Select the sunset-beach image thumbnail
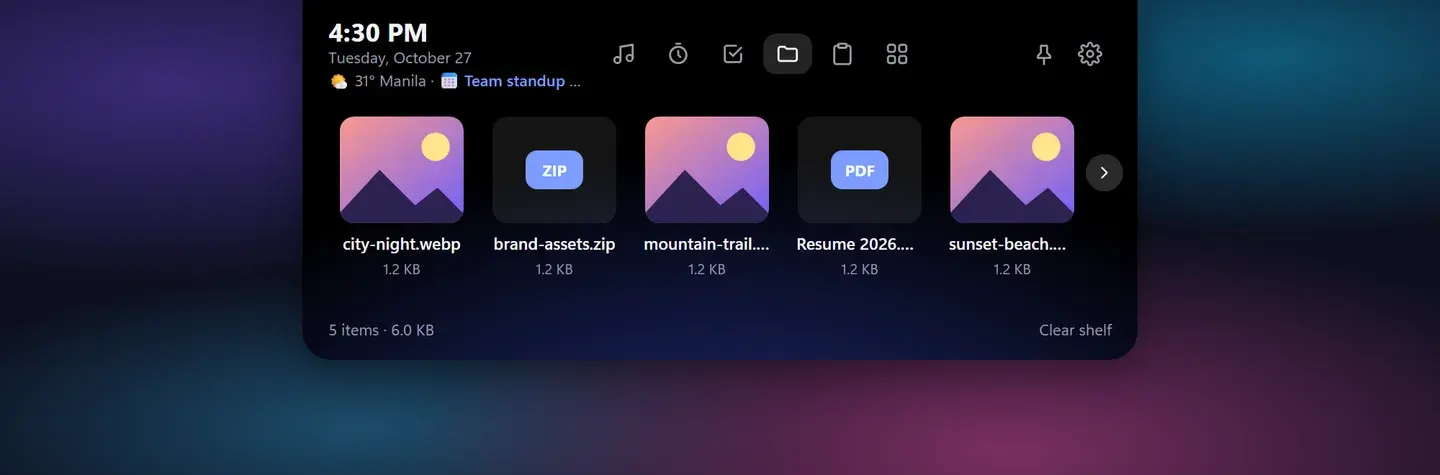Screen dimensions: 1440x475 click(x=1012, y=170)
